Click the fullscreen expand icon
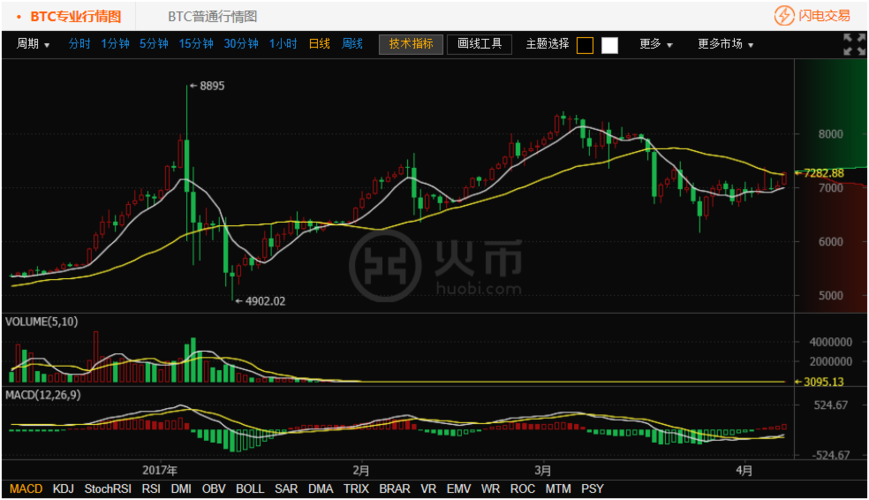Screen dimensions: 869x500 pos(853,44)
